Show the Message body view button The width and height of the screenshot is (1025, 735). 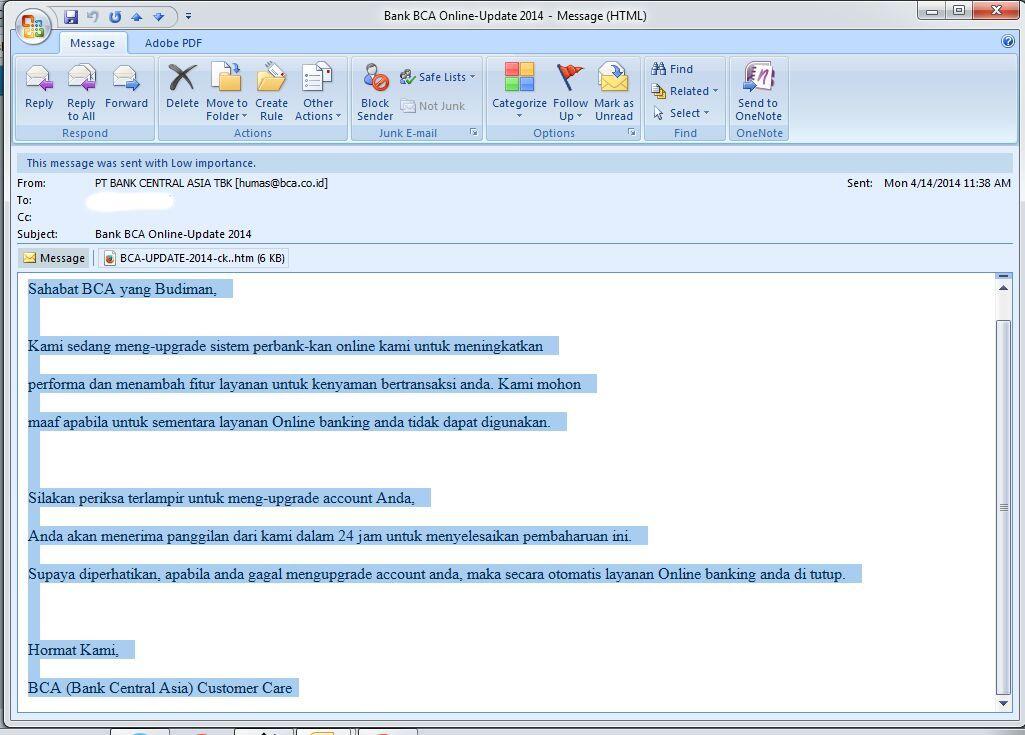[x=54, y=258]
